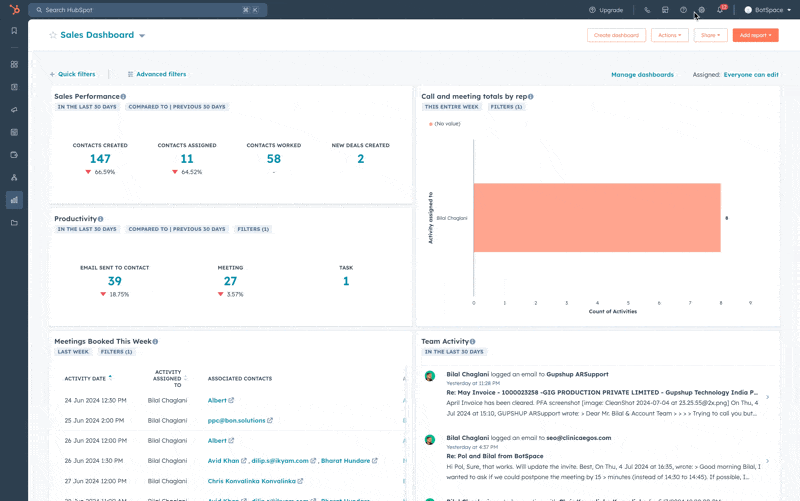Open the Automation workflows sidebar icon
Viewport: 800px width, 501px height.
point(14,178)
